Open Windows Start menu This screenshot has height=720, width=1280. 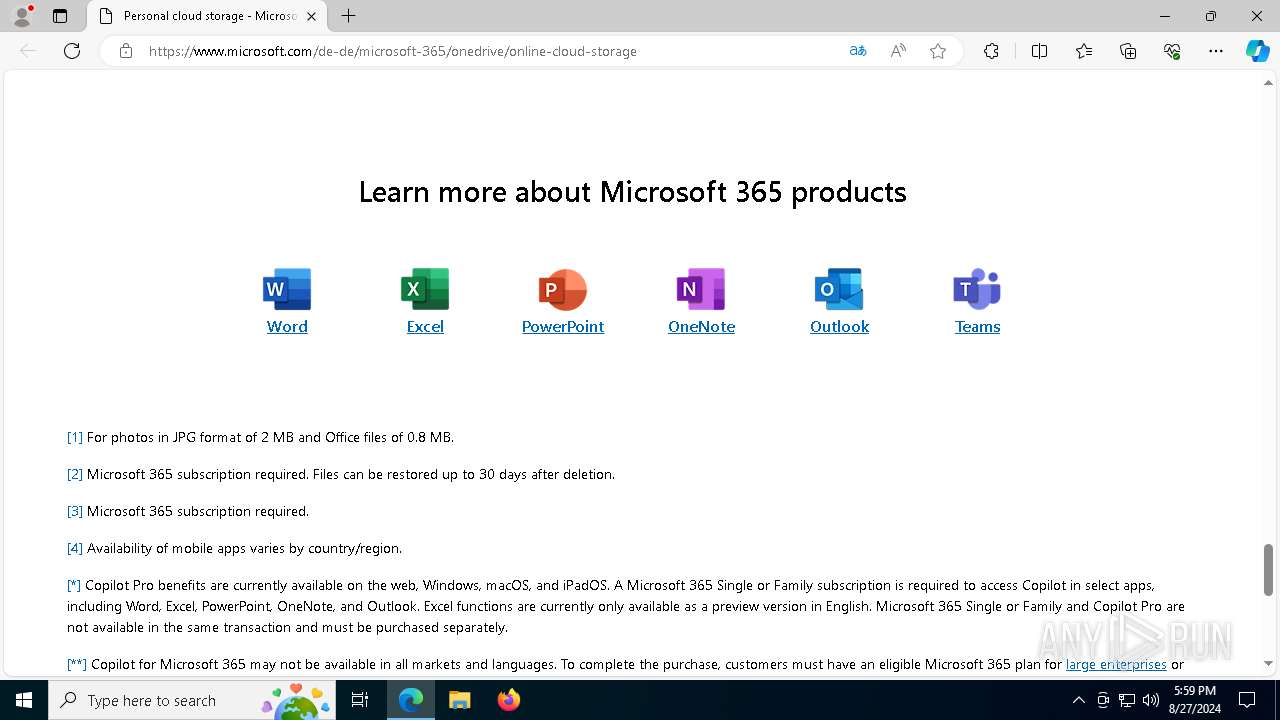[x=24, y=700]
